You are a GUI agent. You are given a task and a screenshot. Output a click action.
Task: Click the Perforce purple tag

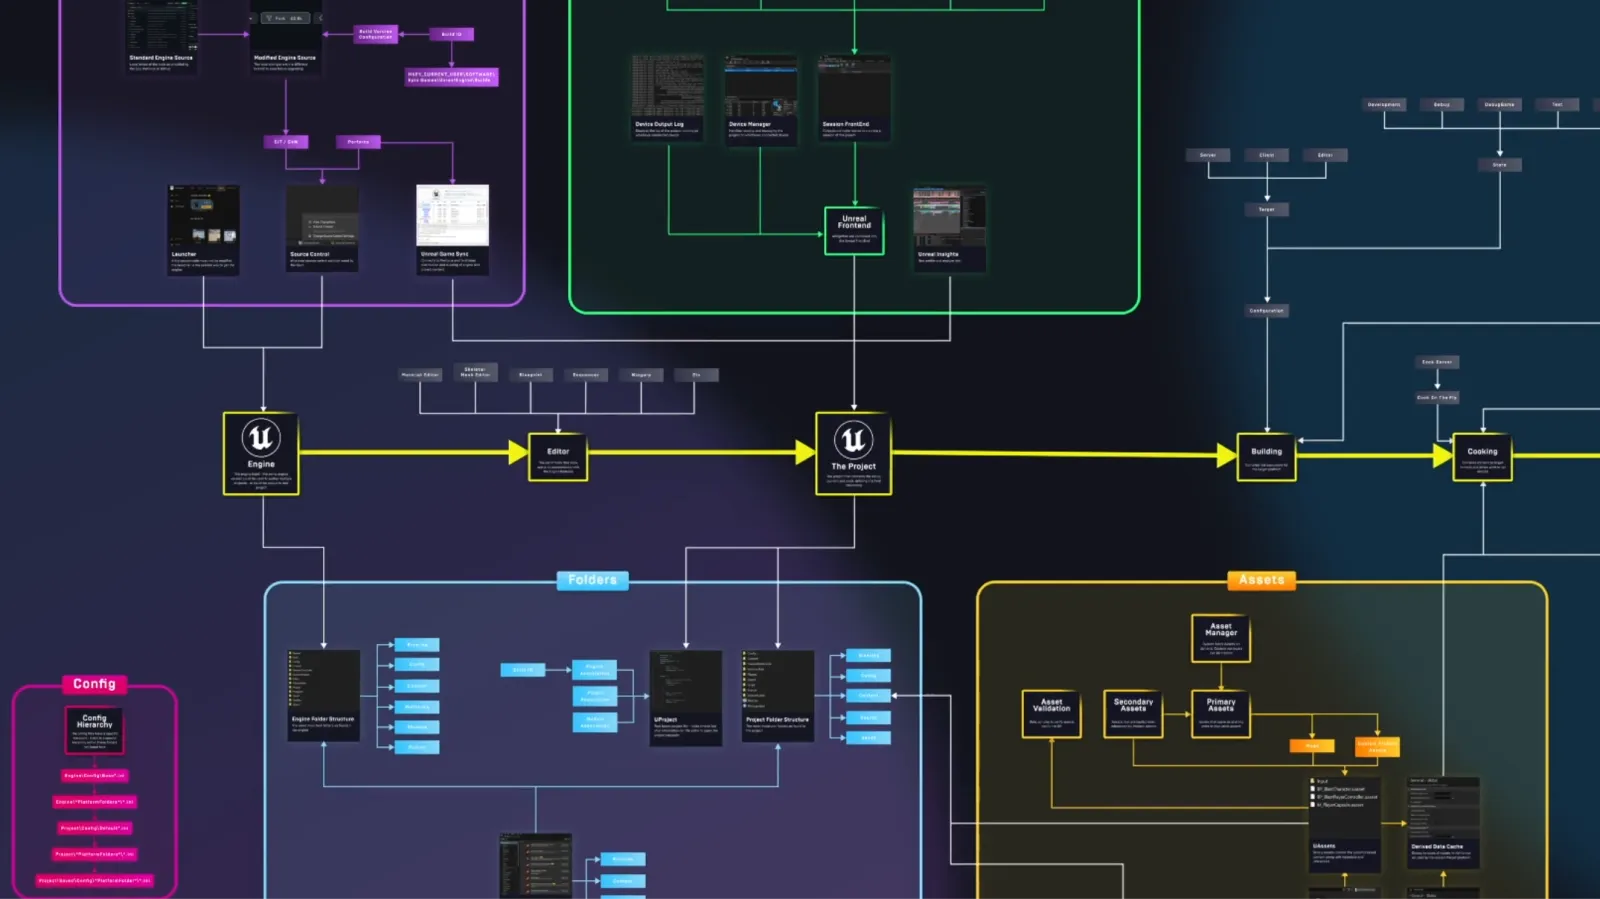click(x=358, y=142)
